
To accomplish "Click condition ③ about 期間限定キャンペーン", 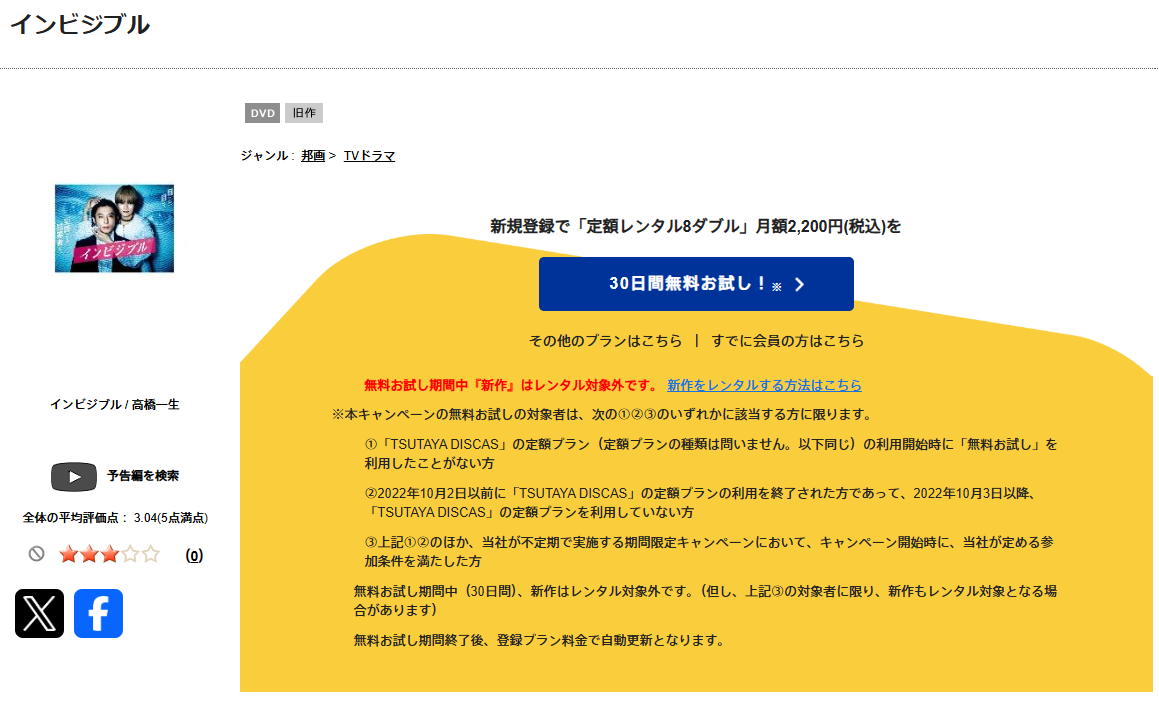I will coord(709,551).
